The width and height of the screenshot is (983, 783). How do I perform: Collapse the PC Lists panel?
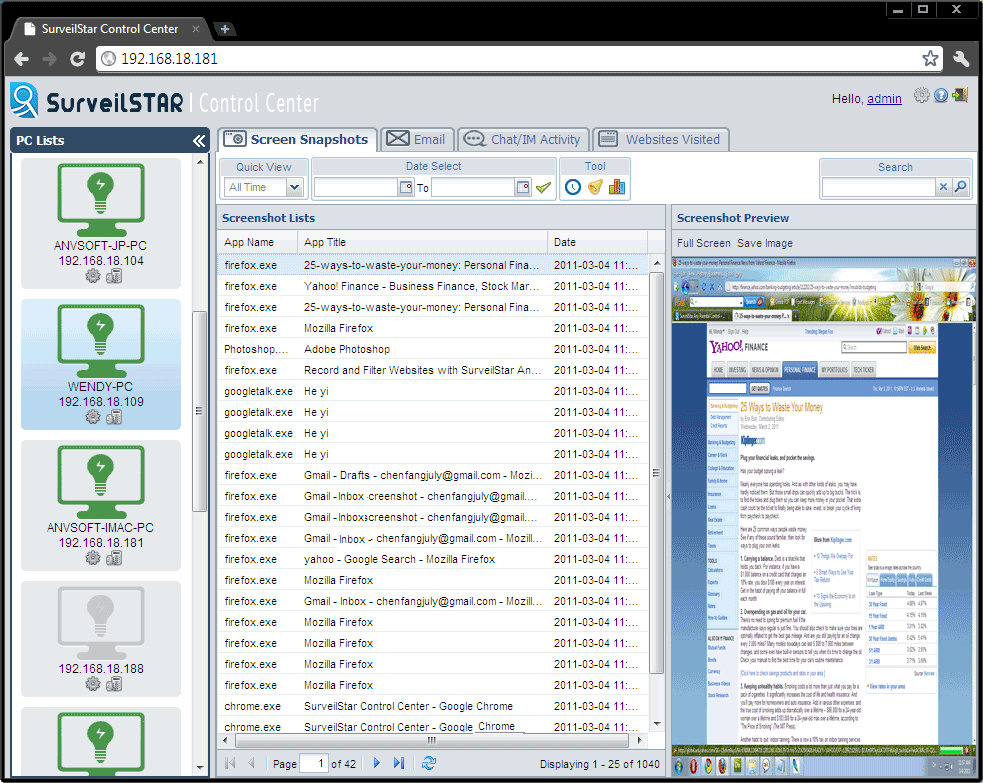(x=199, y=140)
